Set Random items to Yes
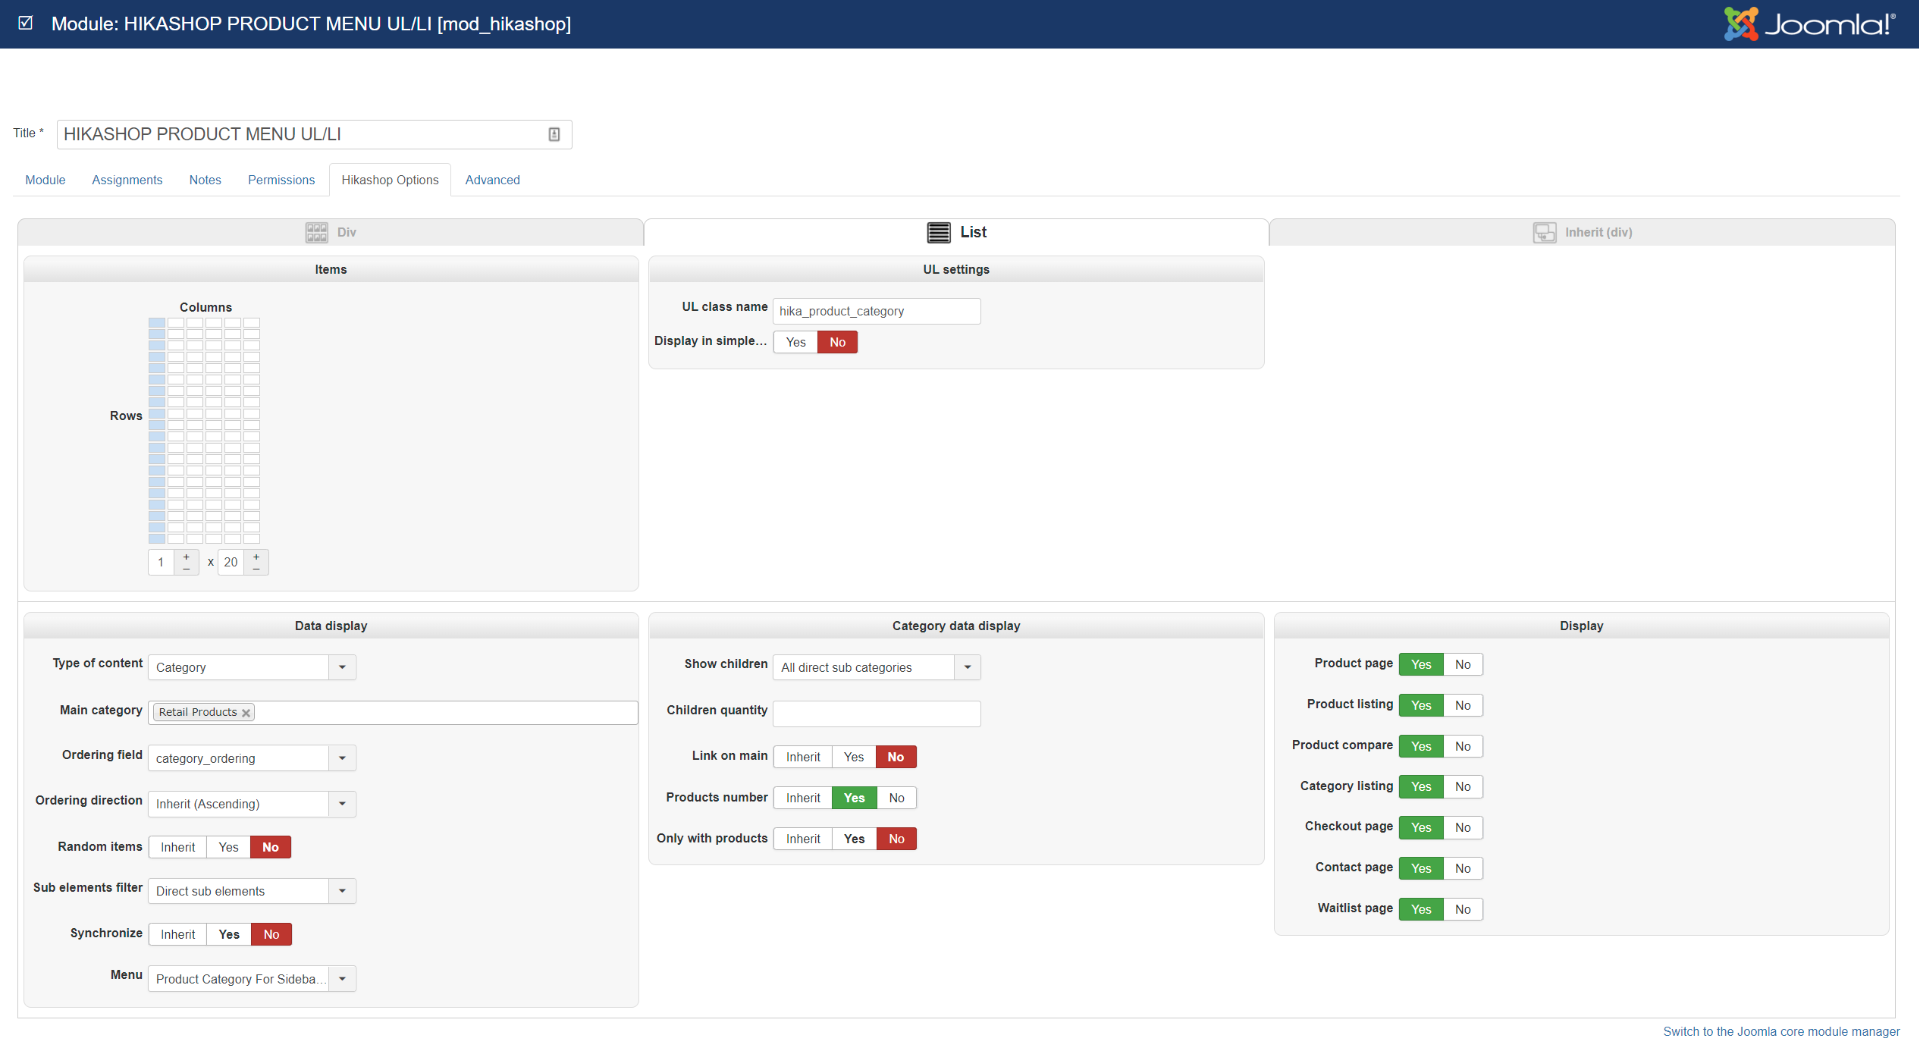 (x=228, y=847)
